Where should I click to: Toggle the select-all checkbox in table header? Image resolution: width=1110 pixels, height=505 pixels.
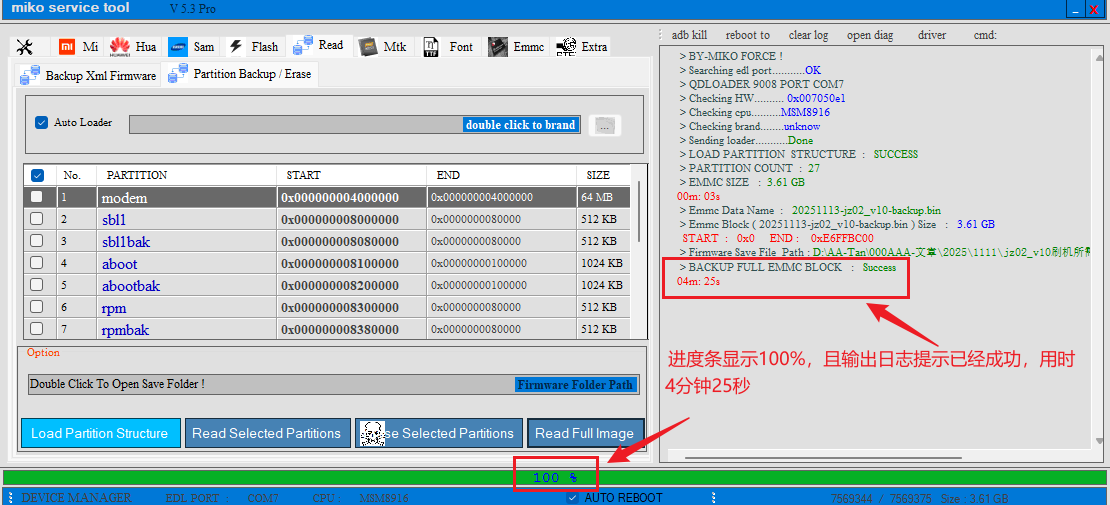[x=37, y=175]
